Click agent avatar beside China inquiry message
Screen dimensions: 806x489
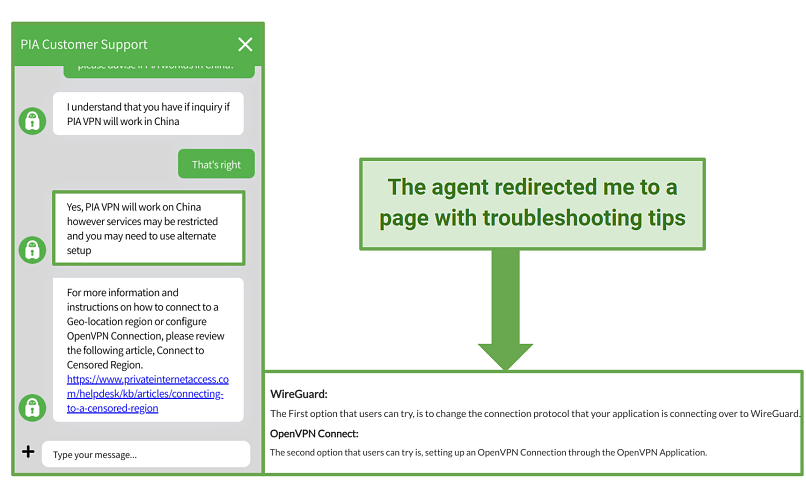(x=32, y=121)
